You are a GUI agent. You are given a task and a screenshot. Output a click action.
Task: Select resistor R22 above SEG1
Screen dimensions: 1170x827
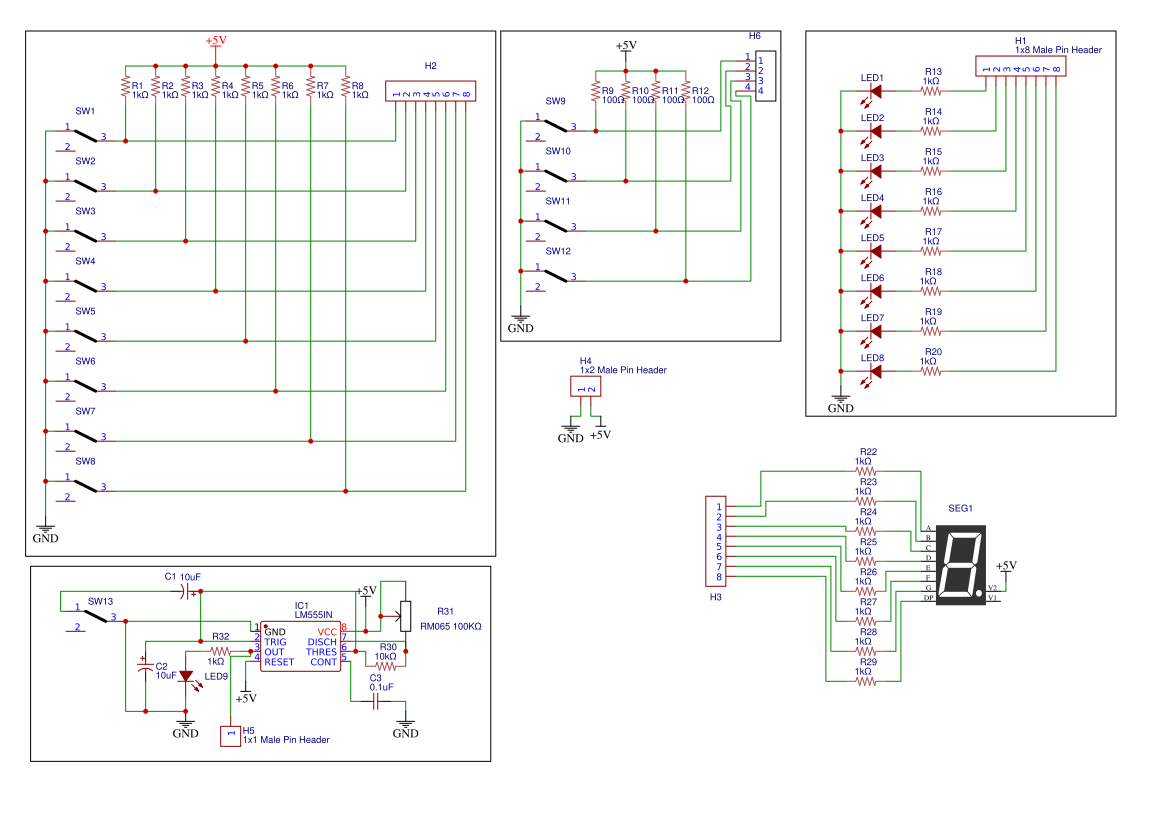click(x=866, y=471)
